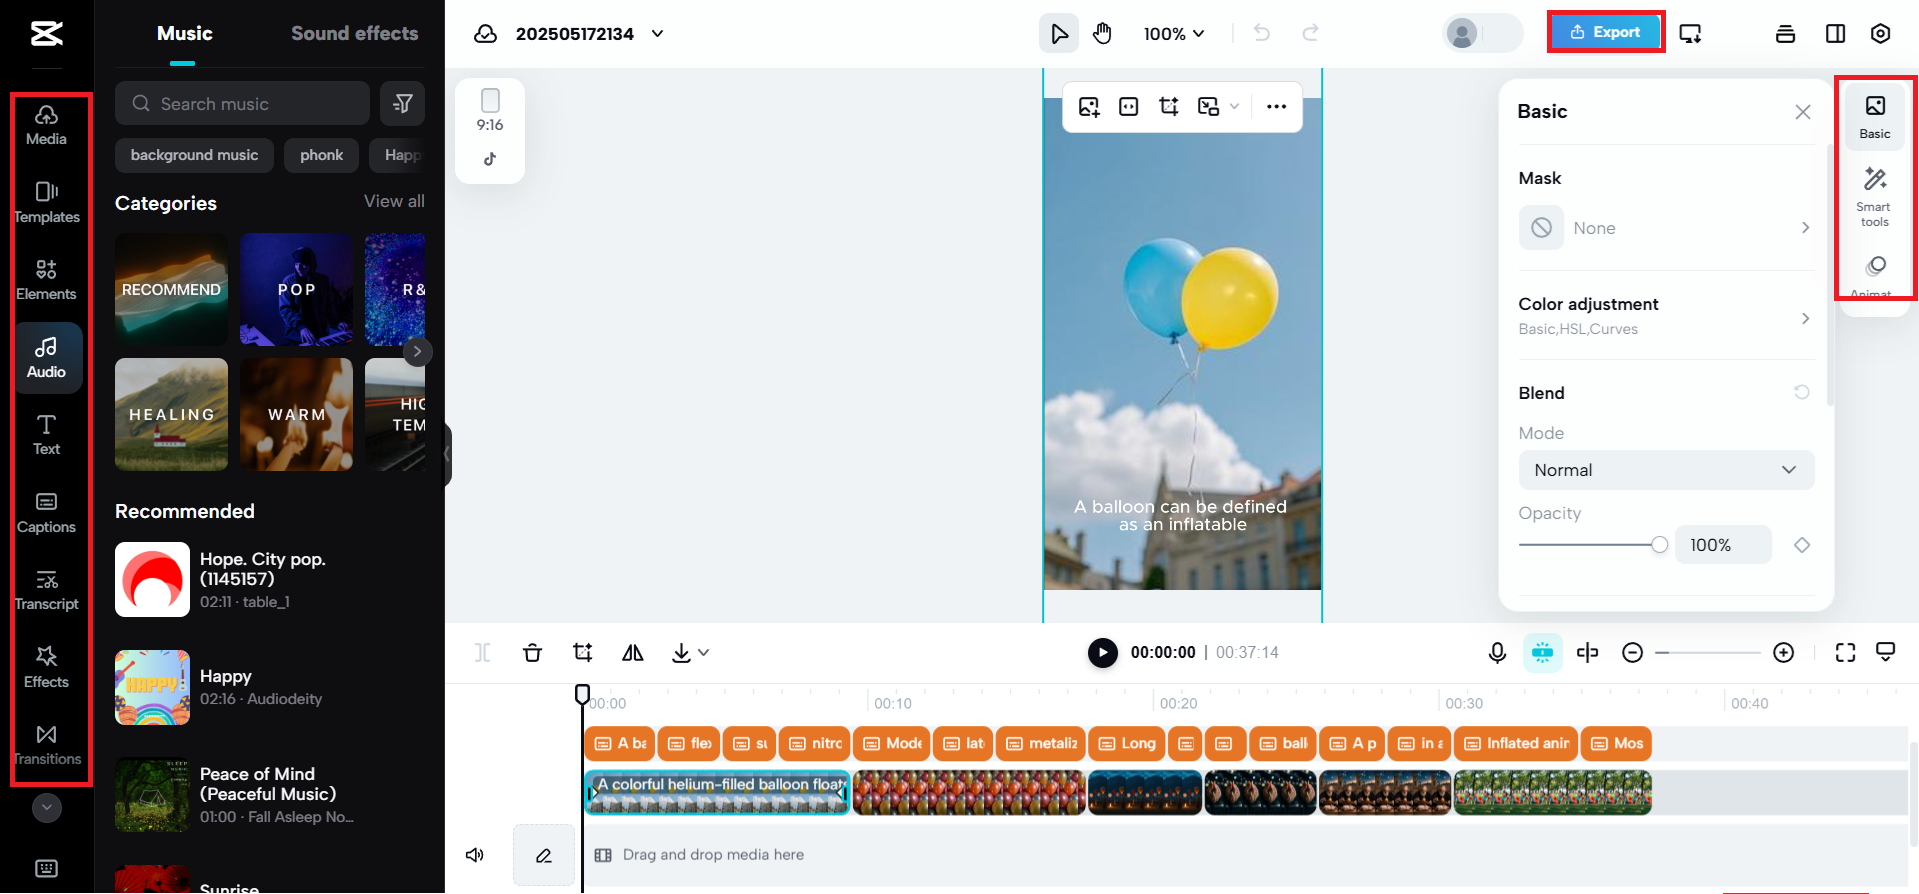Open the Transcript panel
Viewport: 1919px width, 894px height.
[46, 590]
